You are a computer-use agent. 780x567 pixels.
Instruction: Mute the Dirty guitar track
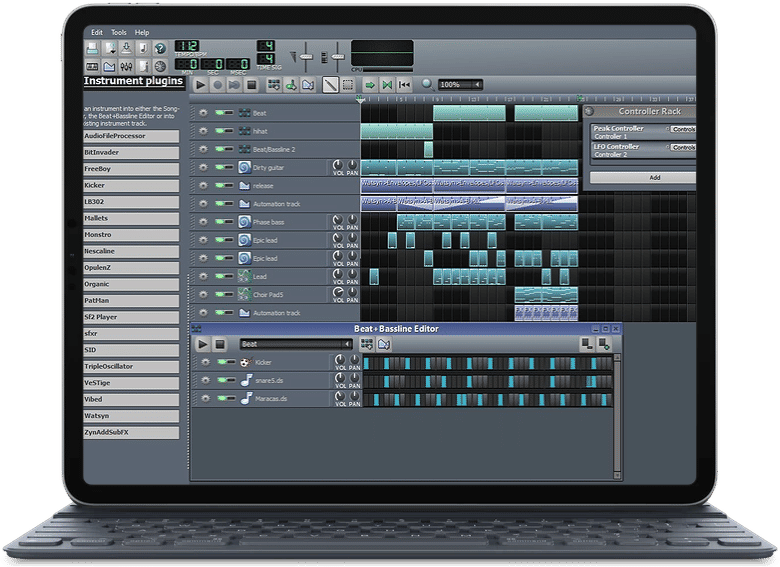[219, 167]
